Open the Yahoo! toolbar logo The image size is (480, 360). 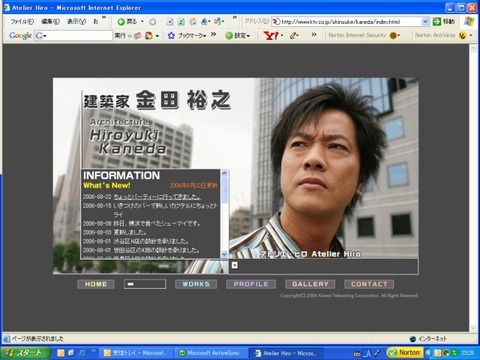(271, 35)
